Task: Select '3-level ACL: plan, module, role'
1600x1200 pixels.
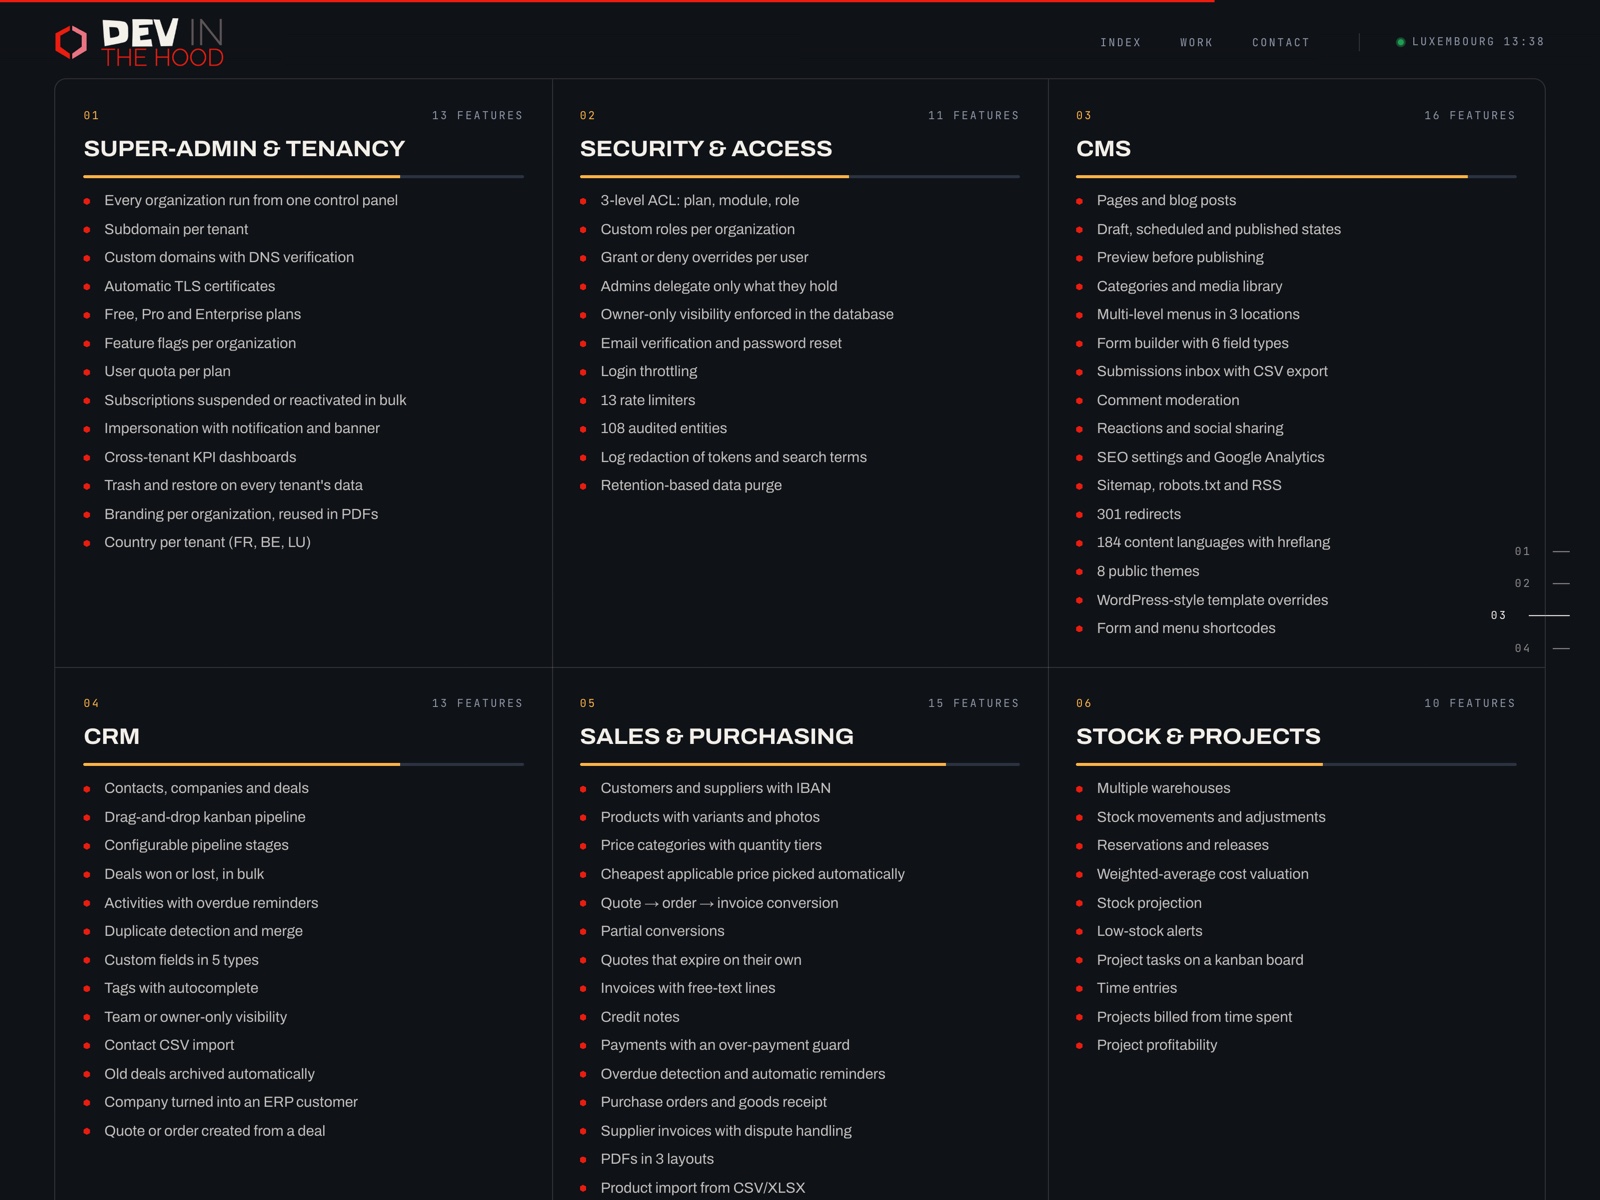Action: pos(700,200)
